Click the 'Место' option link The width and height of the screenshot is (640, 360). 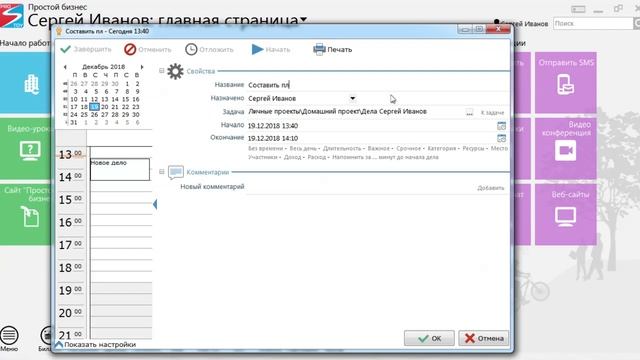[499, 149]
